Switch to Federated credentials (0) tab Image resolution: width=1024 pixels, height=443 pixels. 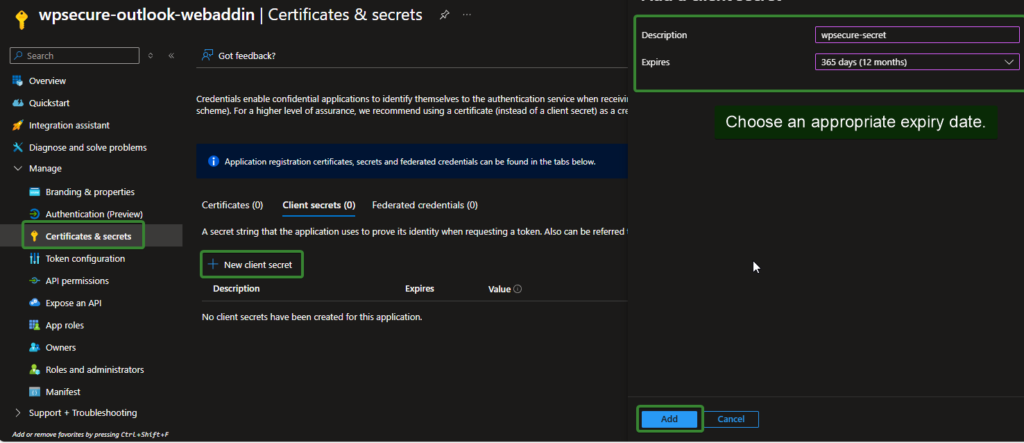(x=424, y=205)
